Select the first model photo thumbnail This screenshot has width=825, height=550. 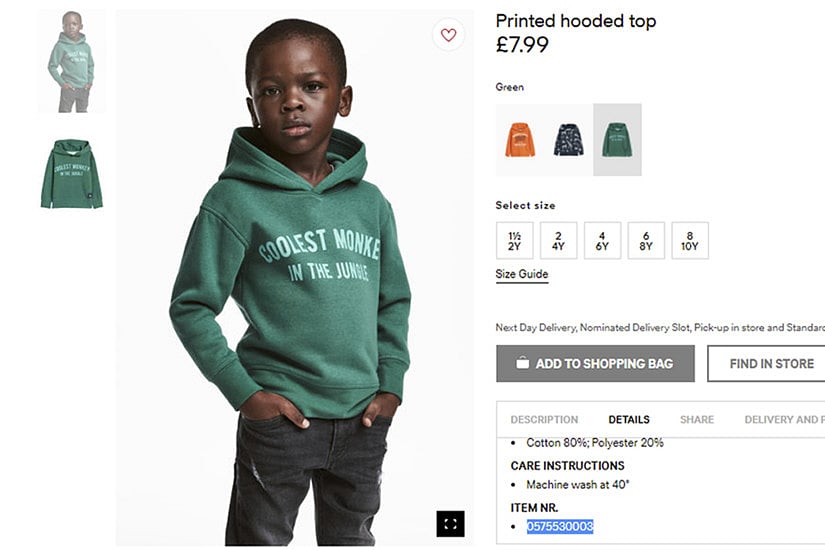pyautogui.click(x=71, y=62)
